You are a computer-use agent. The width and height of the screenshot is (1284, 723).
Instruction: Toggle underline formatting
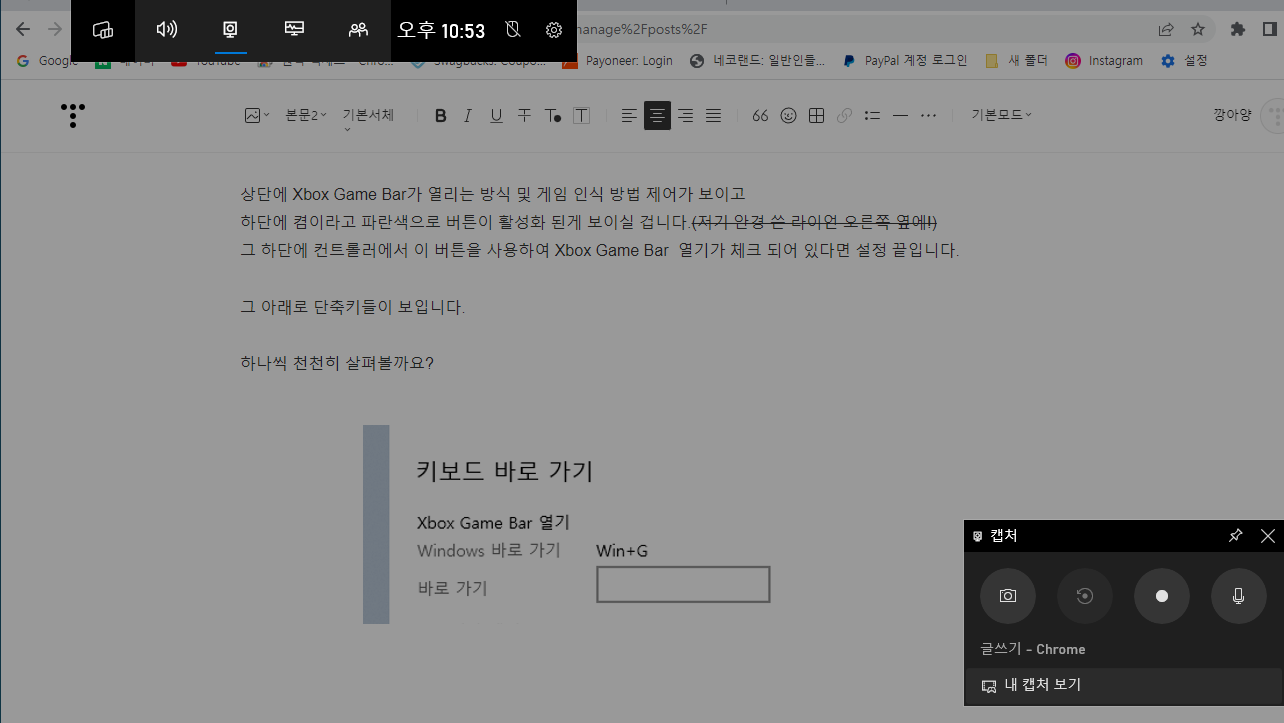[x=496, y=116]
